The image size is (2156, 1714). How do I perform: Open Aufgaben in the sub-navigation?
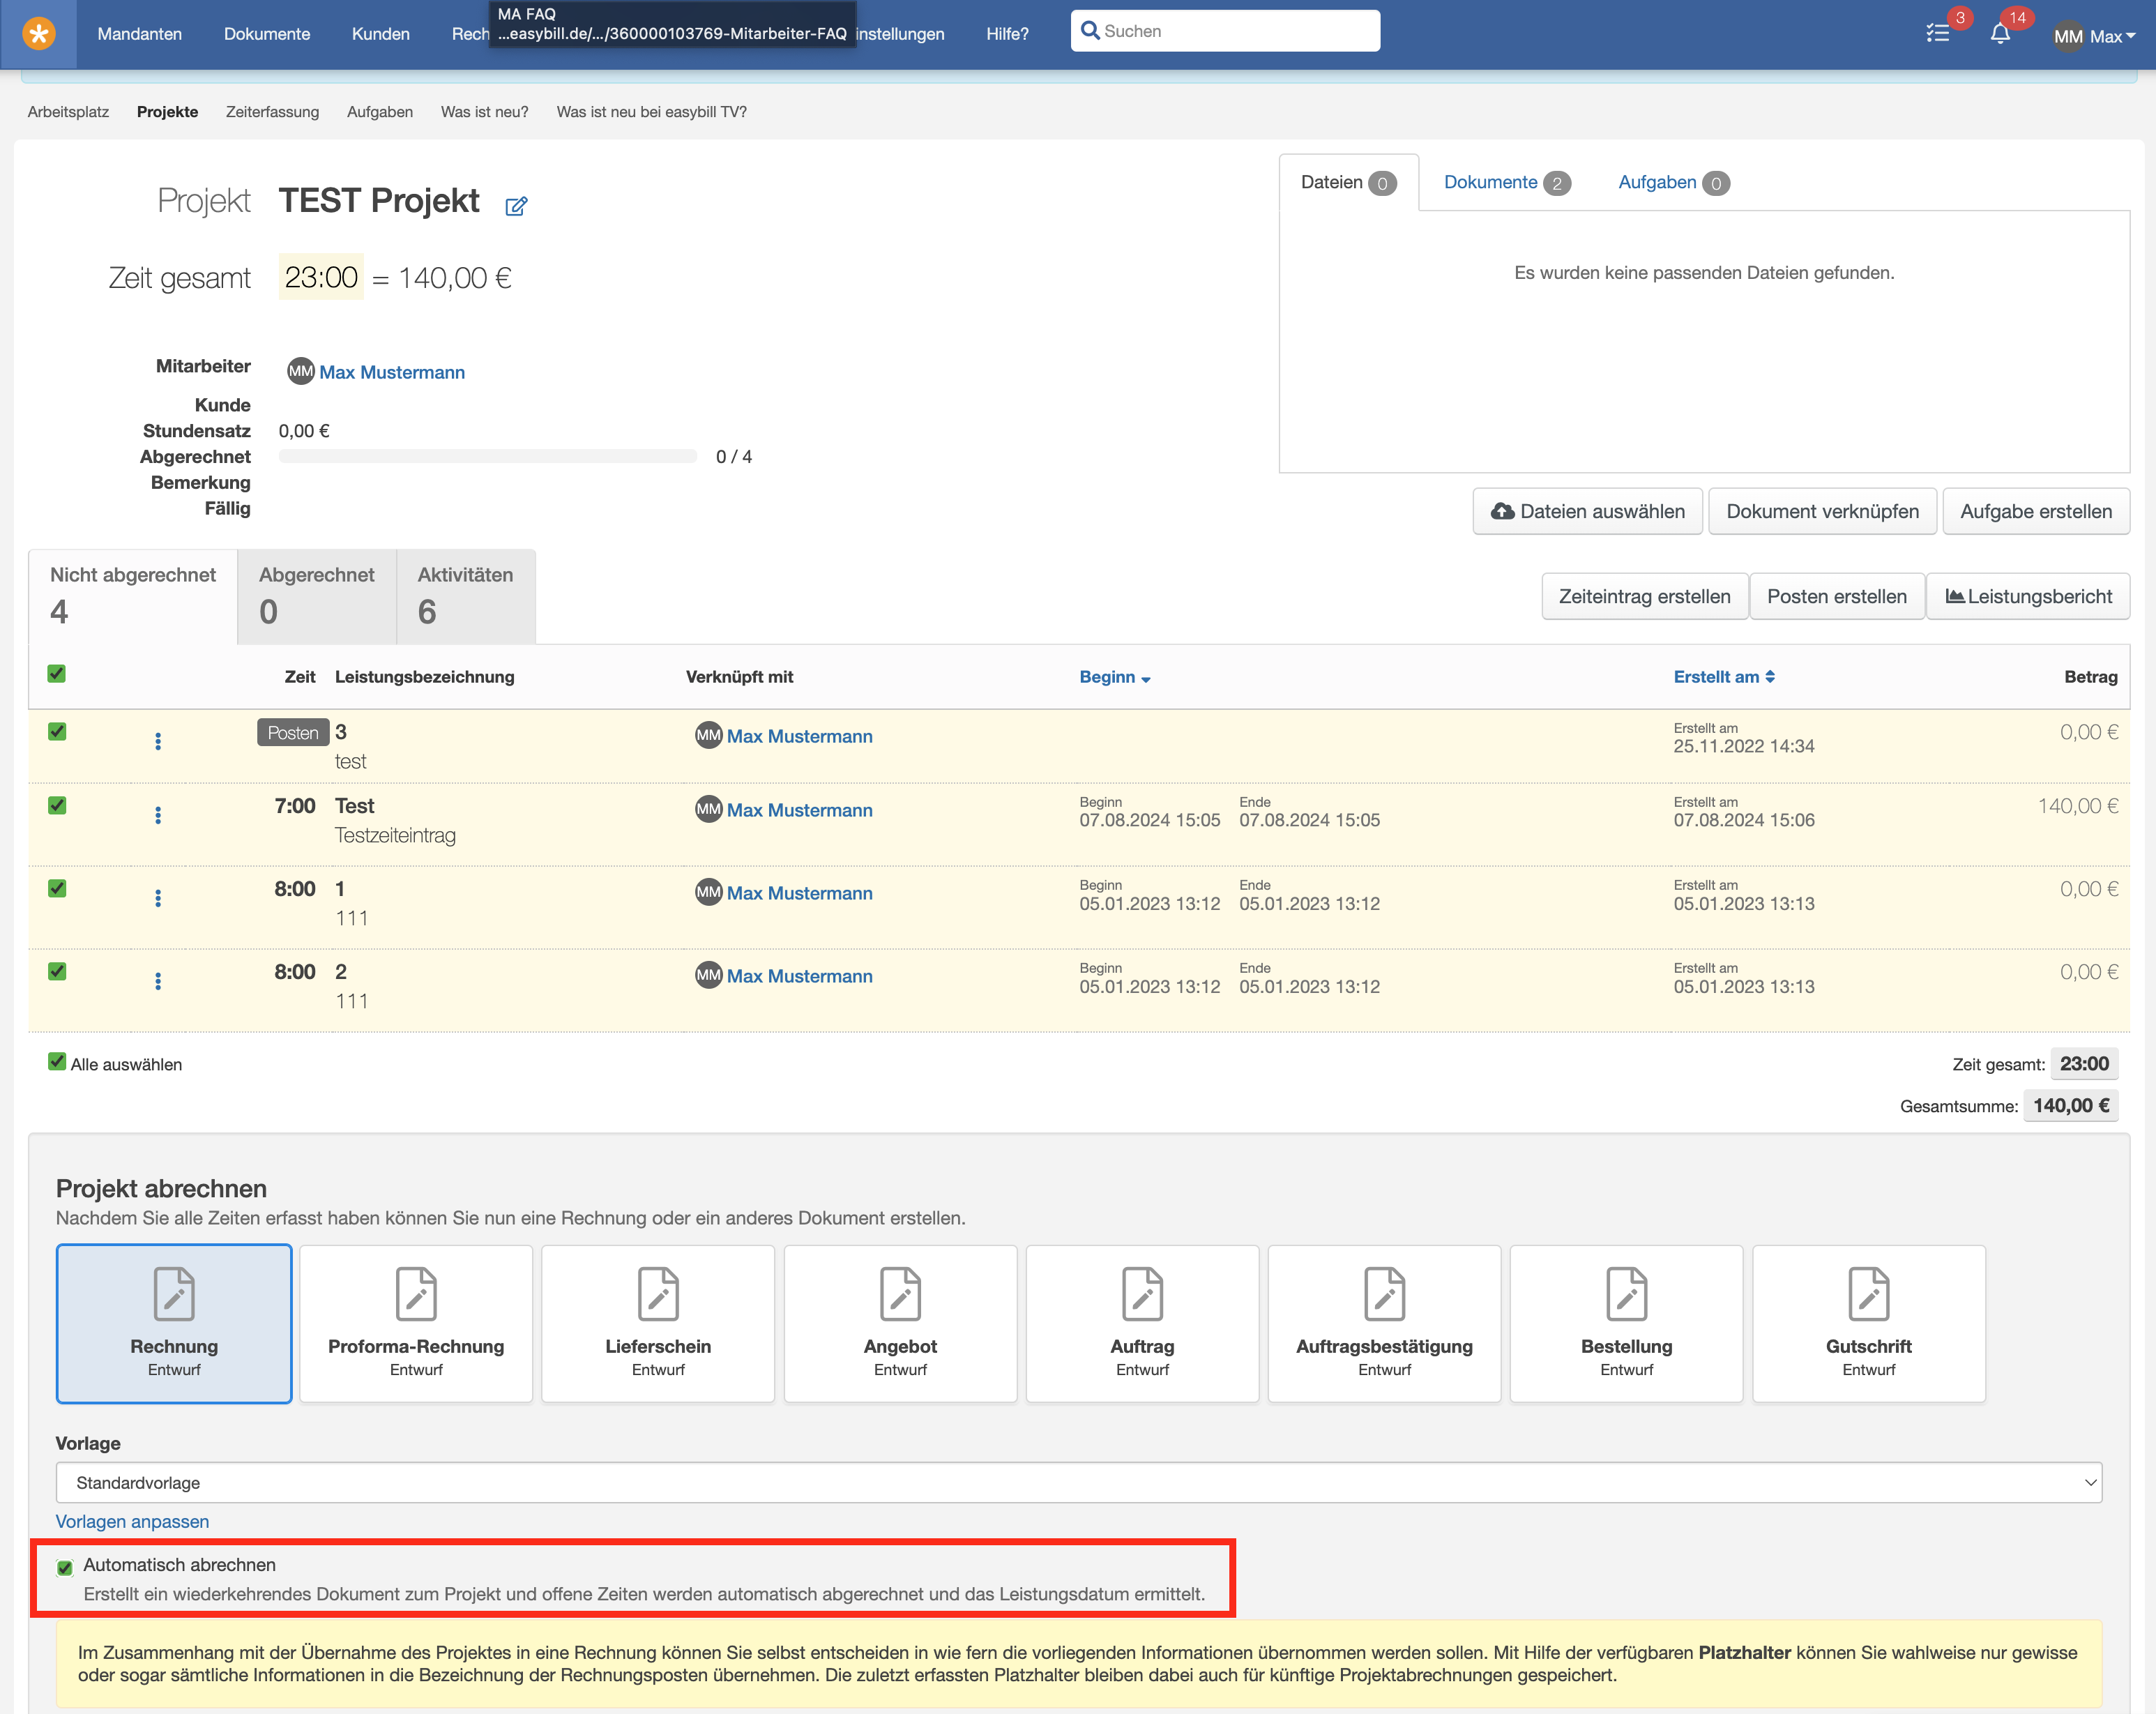coord(380,112)
